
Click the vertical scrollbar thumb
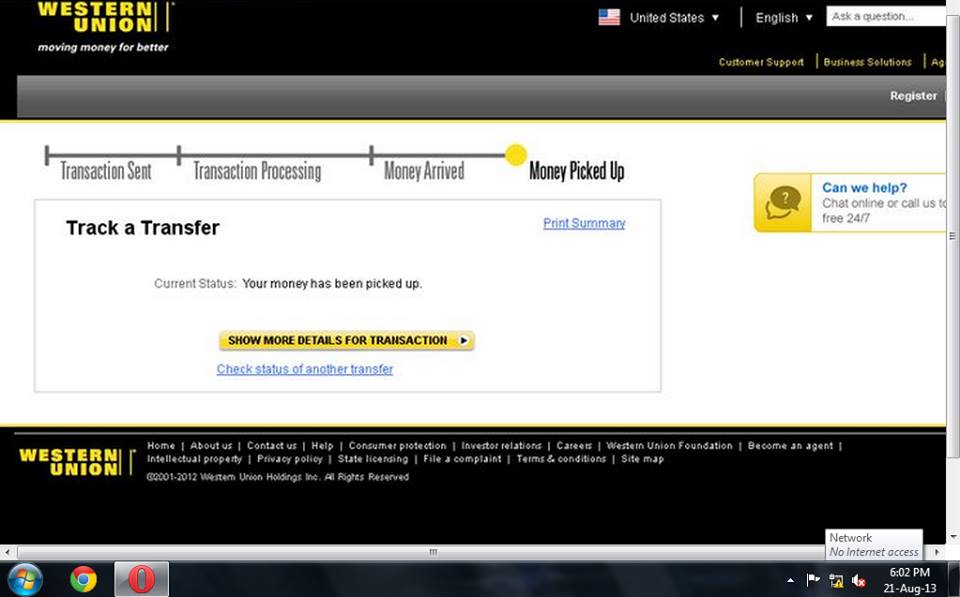coord(953,236)
